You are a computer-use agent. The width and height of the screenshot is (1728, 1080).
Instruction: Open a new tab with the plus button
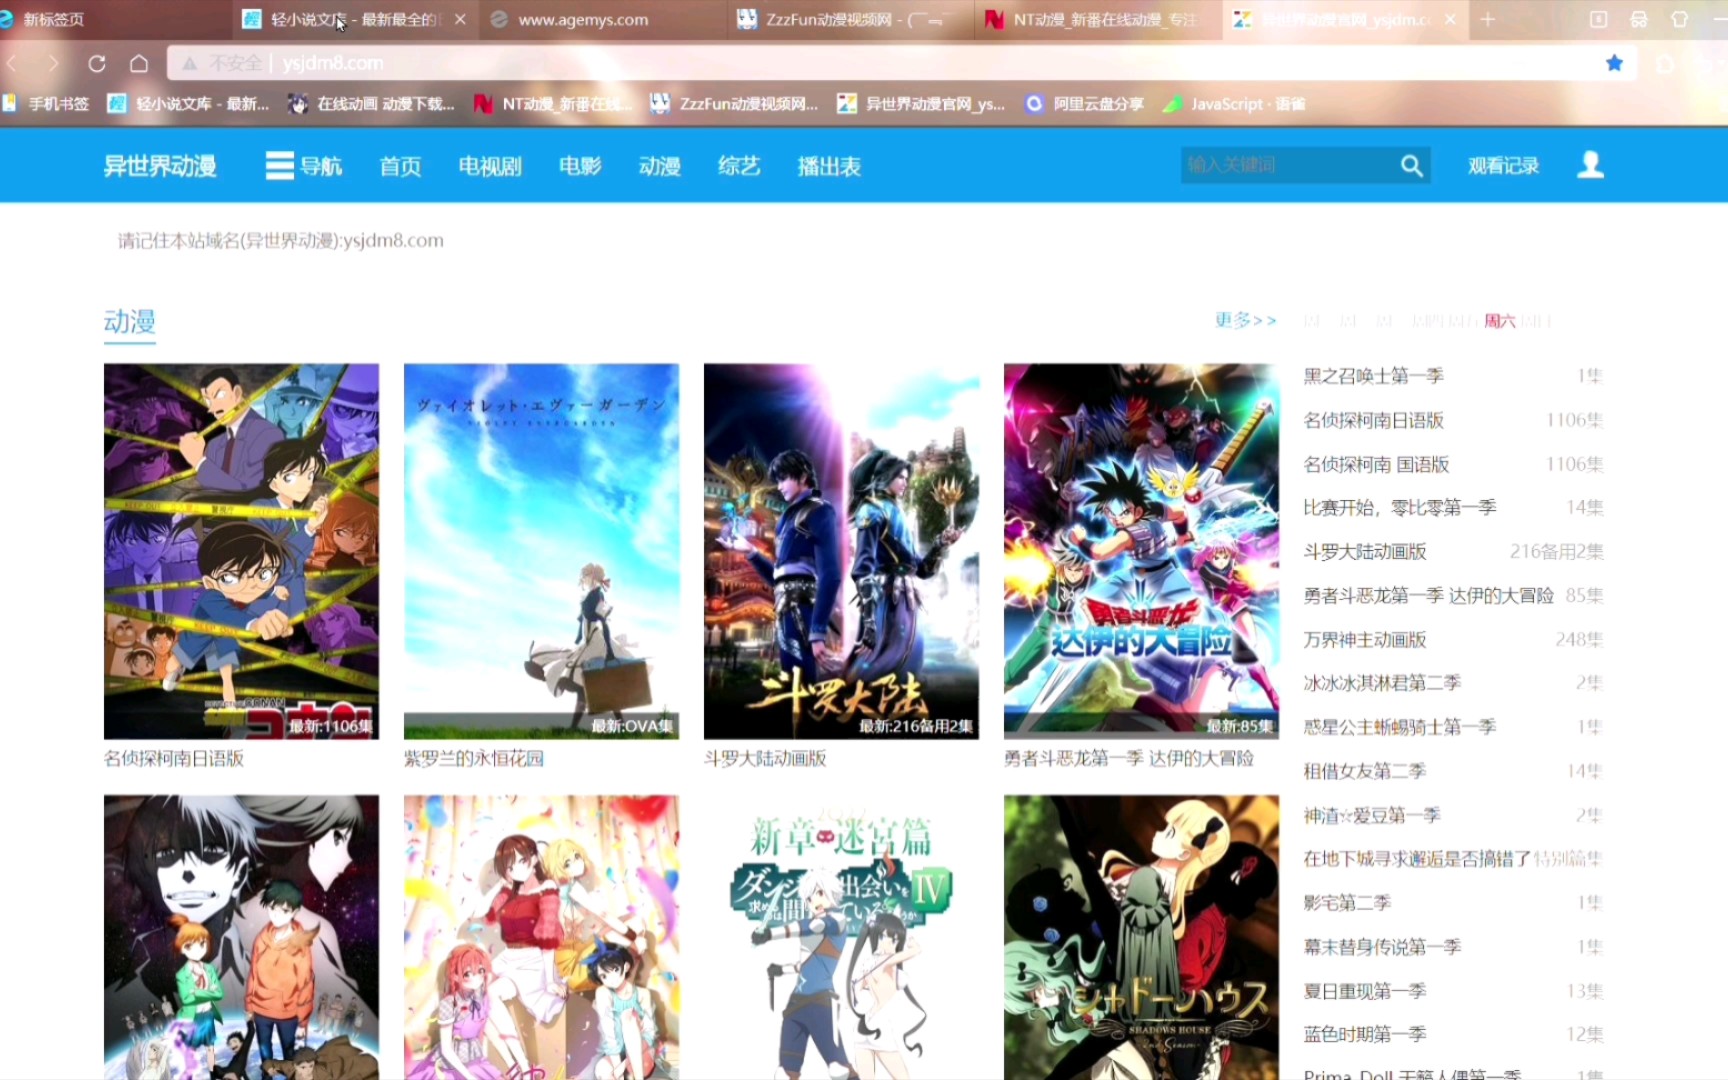coord(1488,19)
